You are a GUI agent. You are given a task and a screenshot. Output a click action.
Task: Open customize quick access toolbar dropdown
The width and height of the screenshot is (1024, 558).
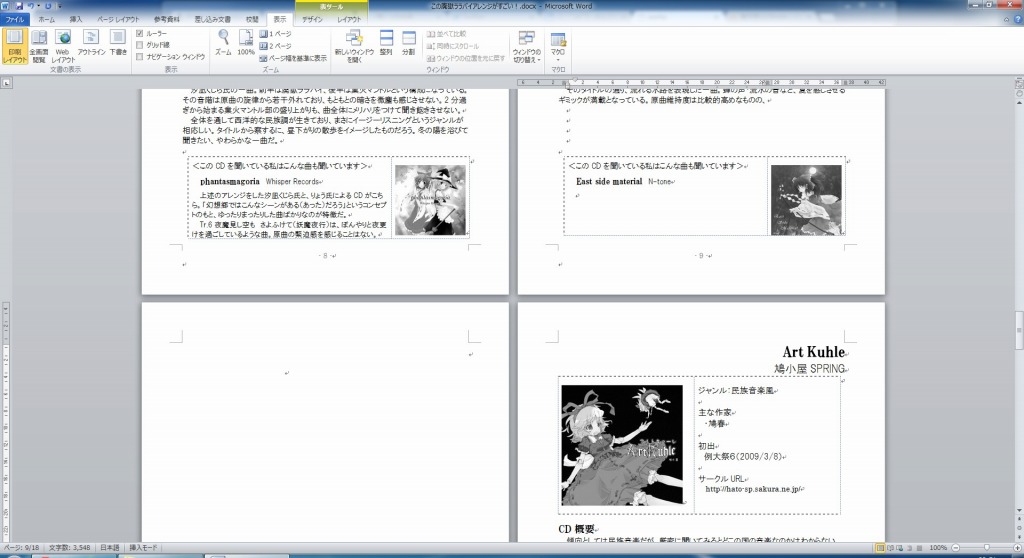tap(59, 6)
